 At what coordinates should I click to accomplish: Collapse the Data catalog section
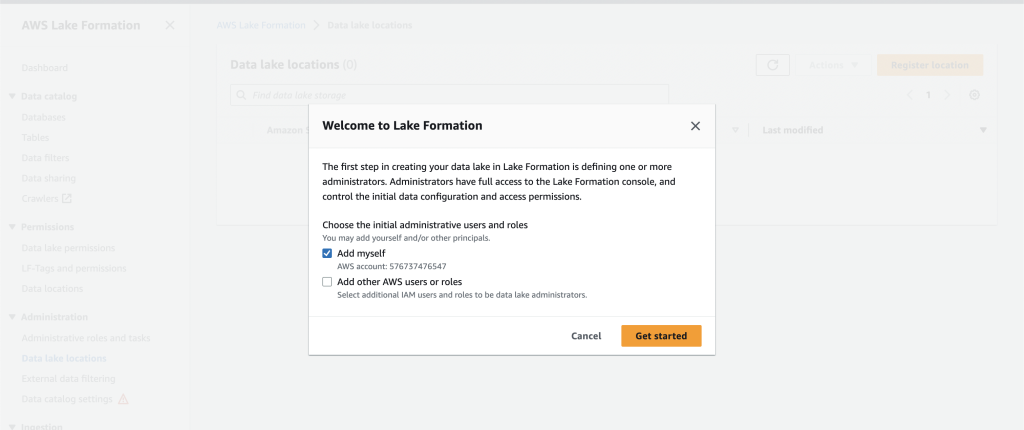pos(12,96)
